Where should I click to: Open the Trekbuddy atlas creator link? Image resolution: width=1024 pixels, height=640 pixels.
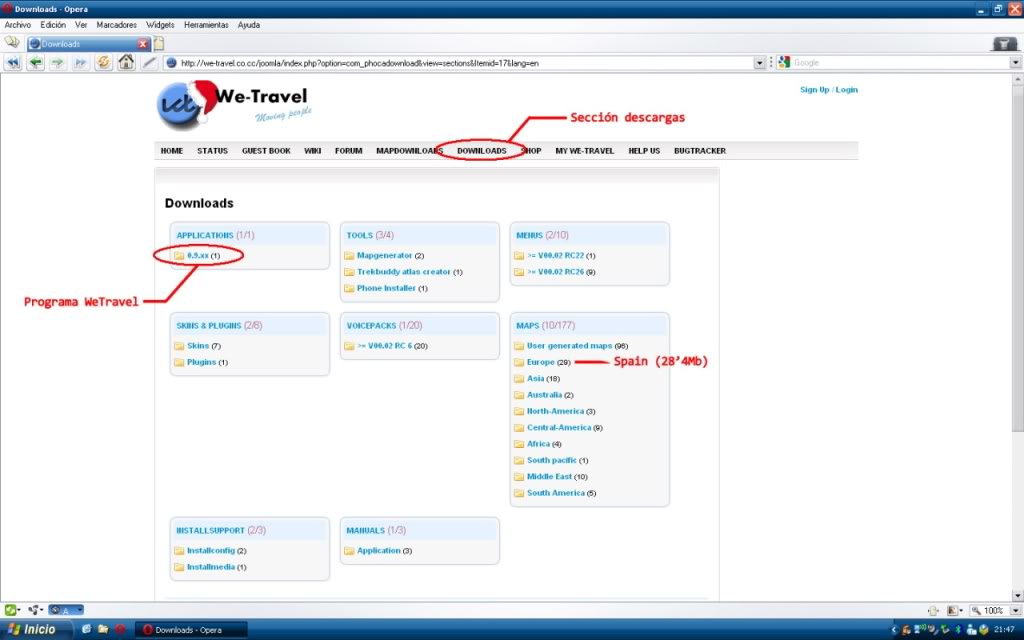coord(404,272)
